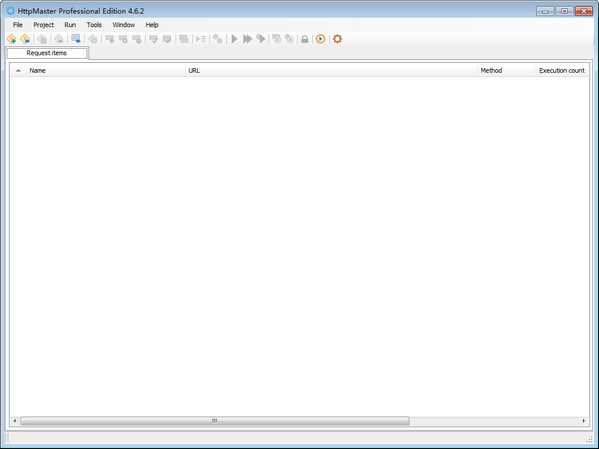Sort by Execution count column header
Screen dimensions: 599x449
[x=561, y=71]
